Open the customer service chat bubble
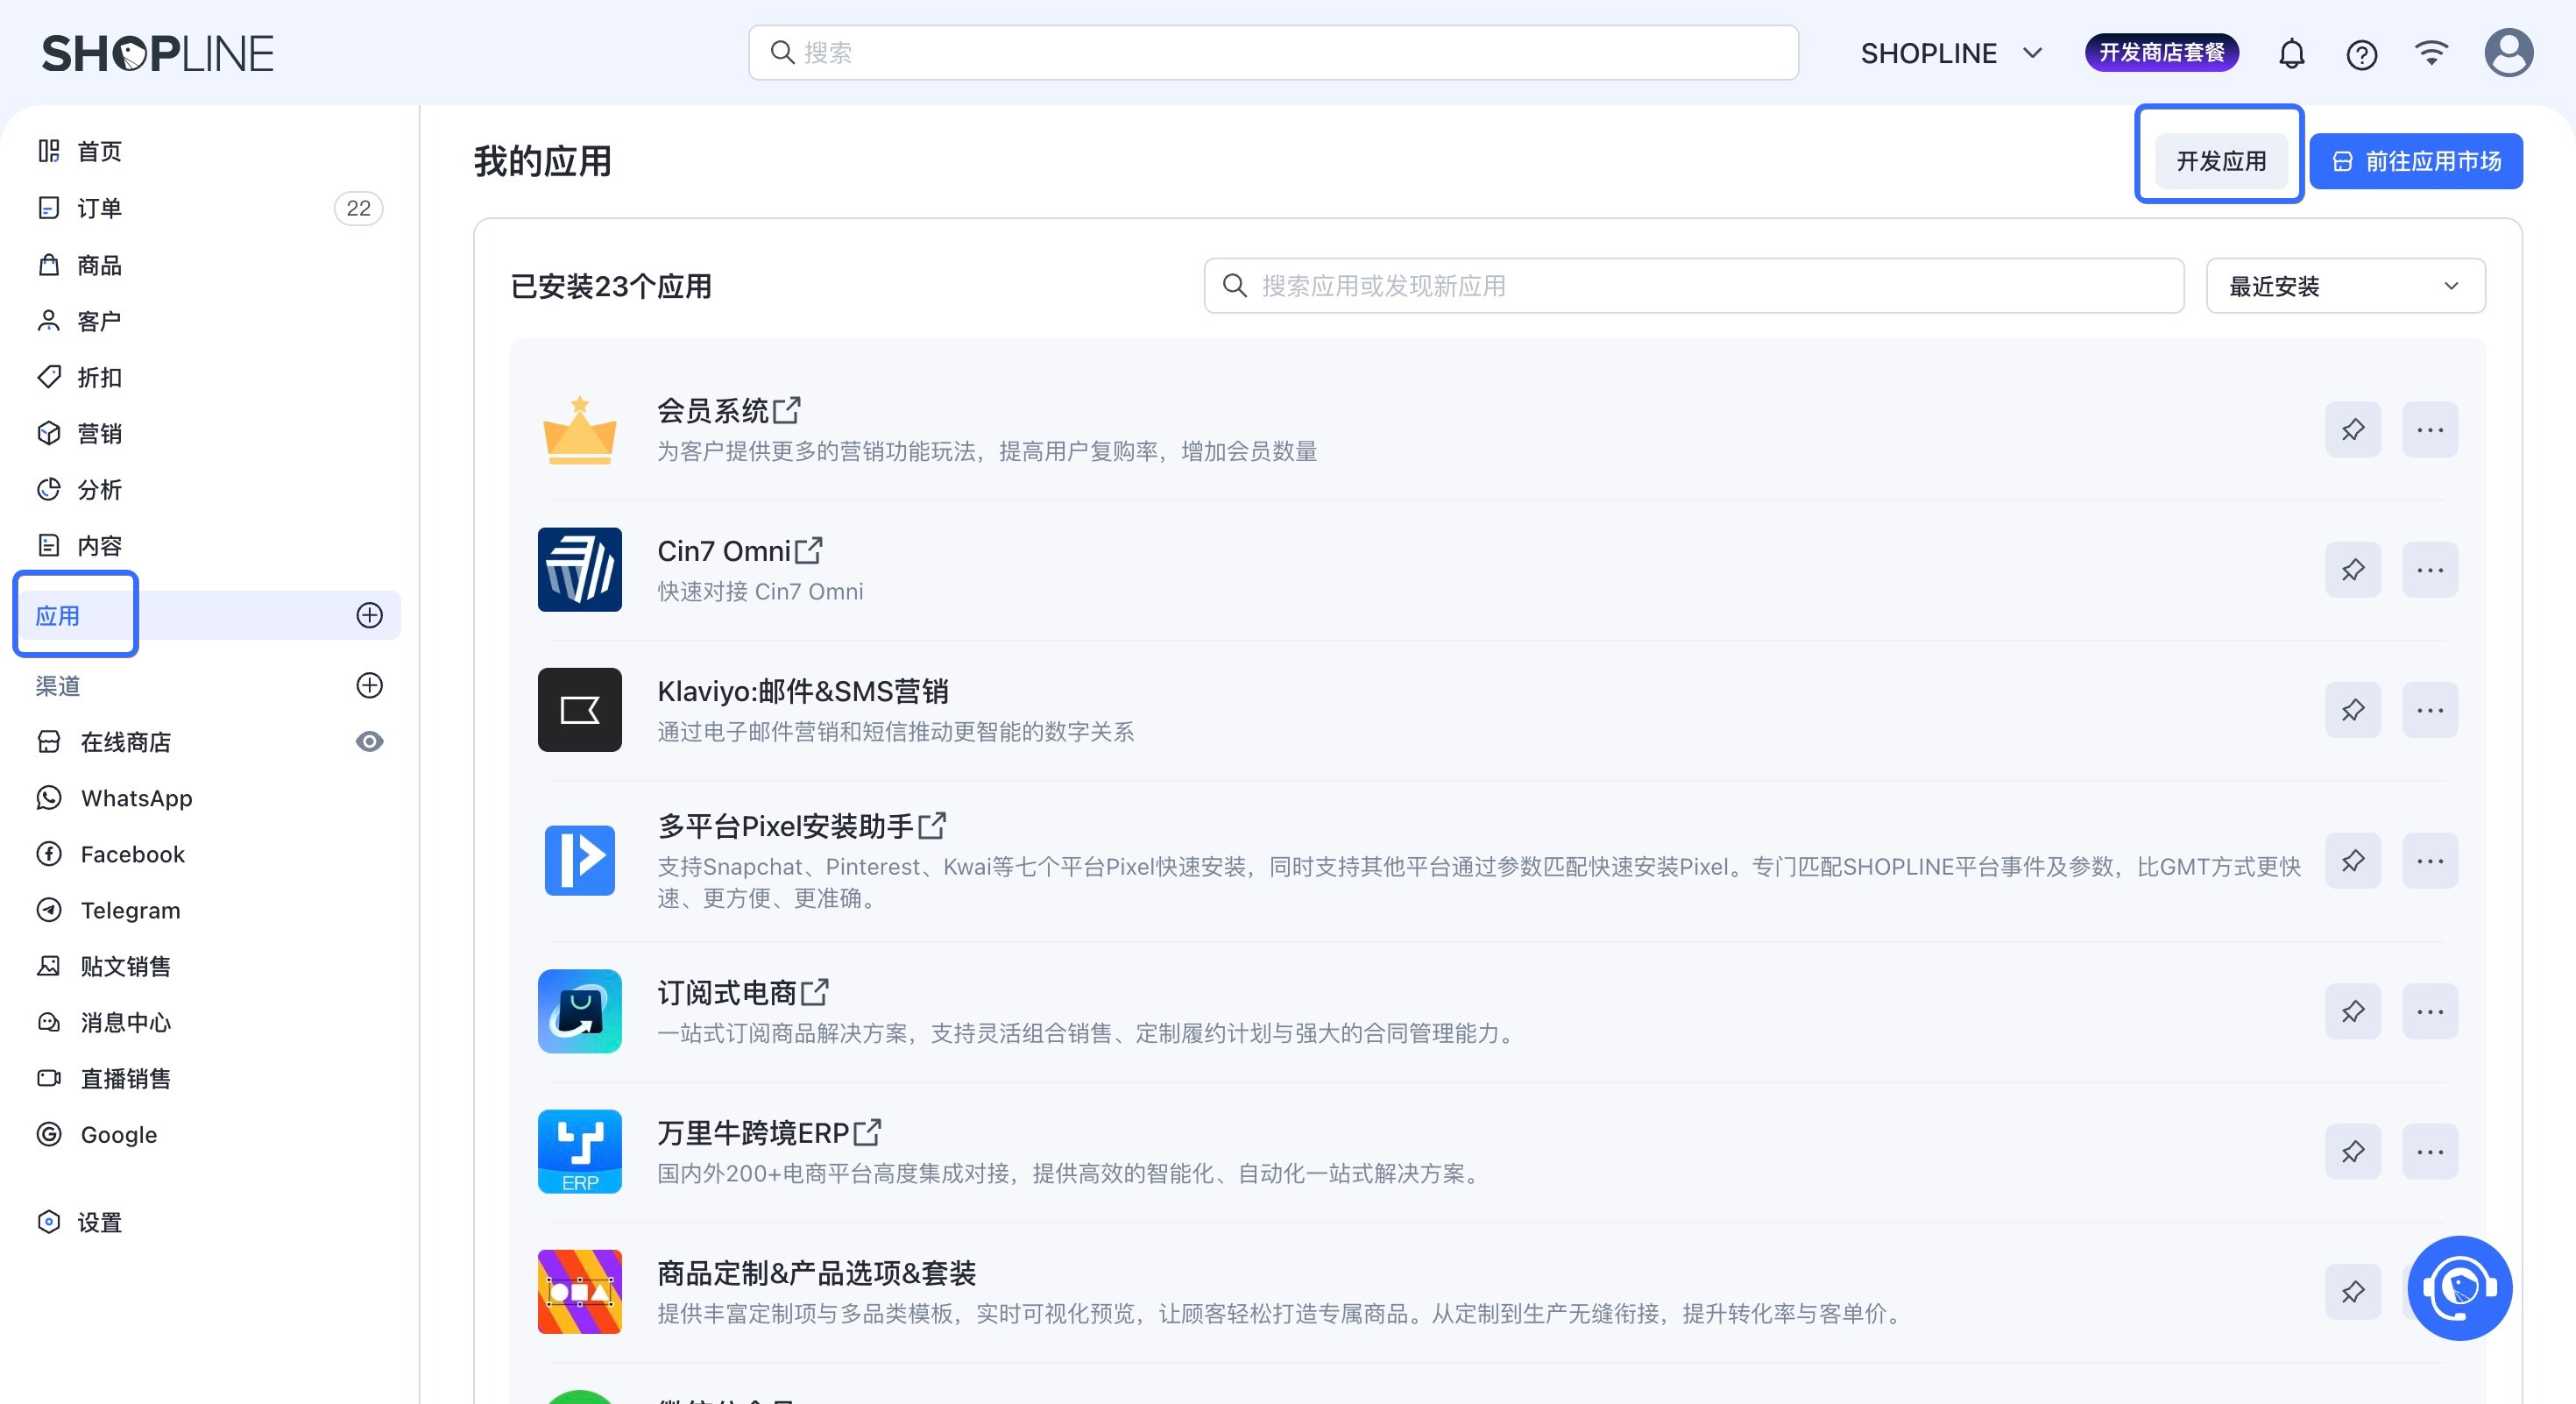The image size is (2576, 1404). coord(2459,1288)
